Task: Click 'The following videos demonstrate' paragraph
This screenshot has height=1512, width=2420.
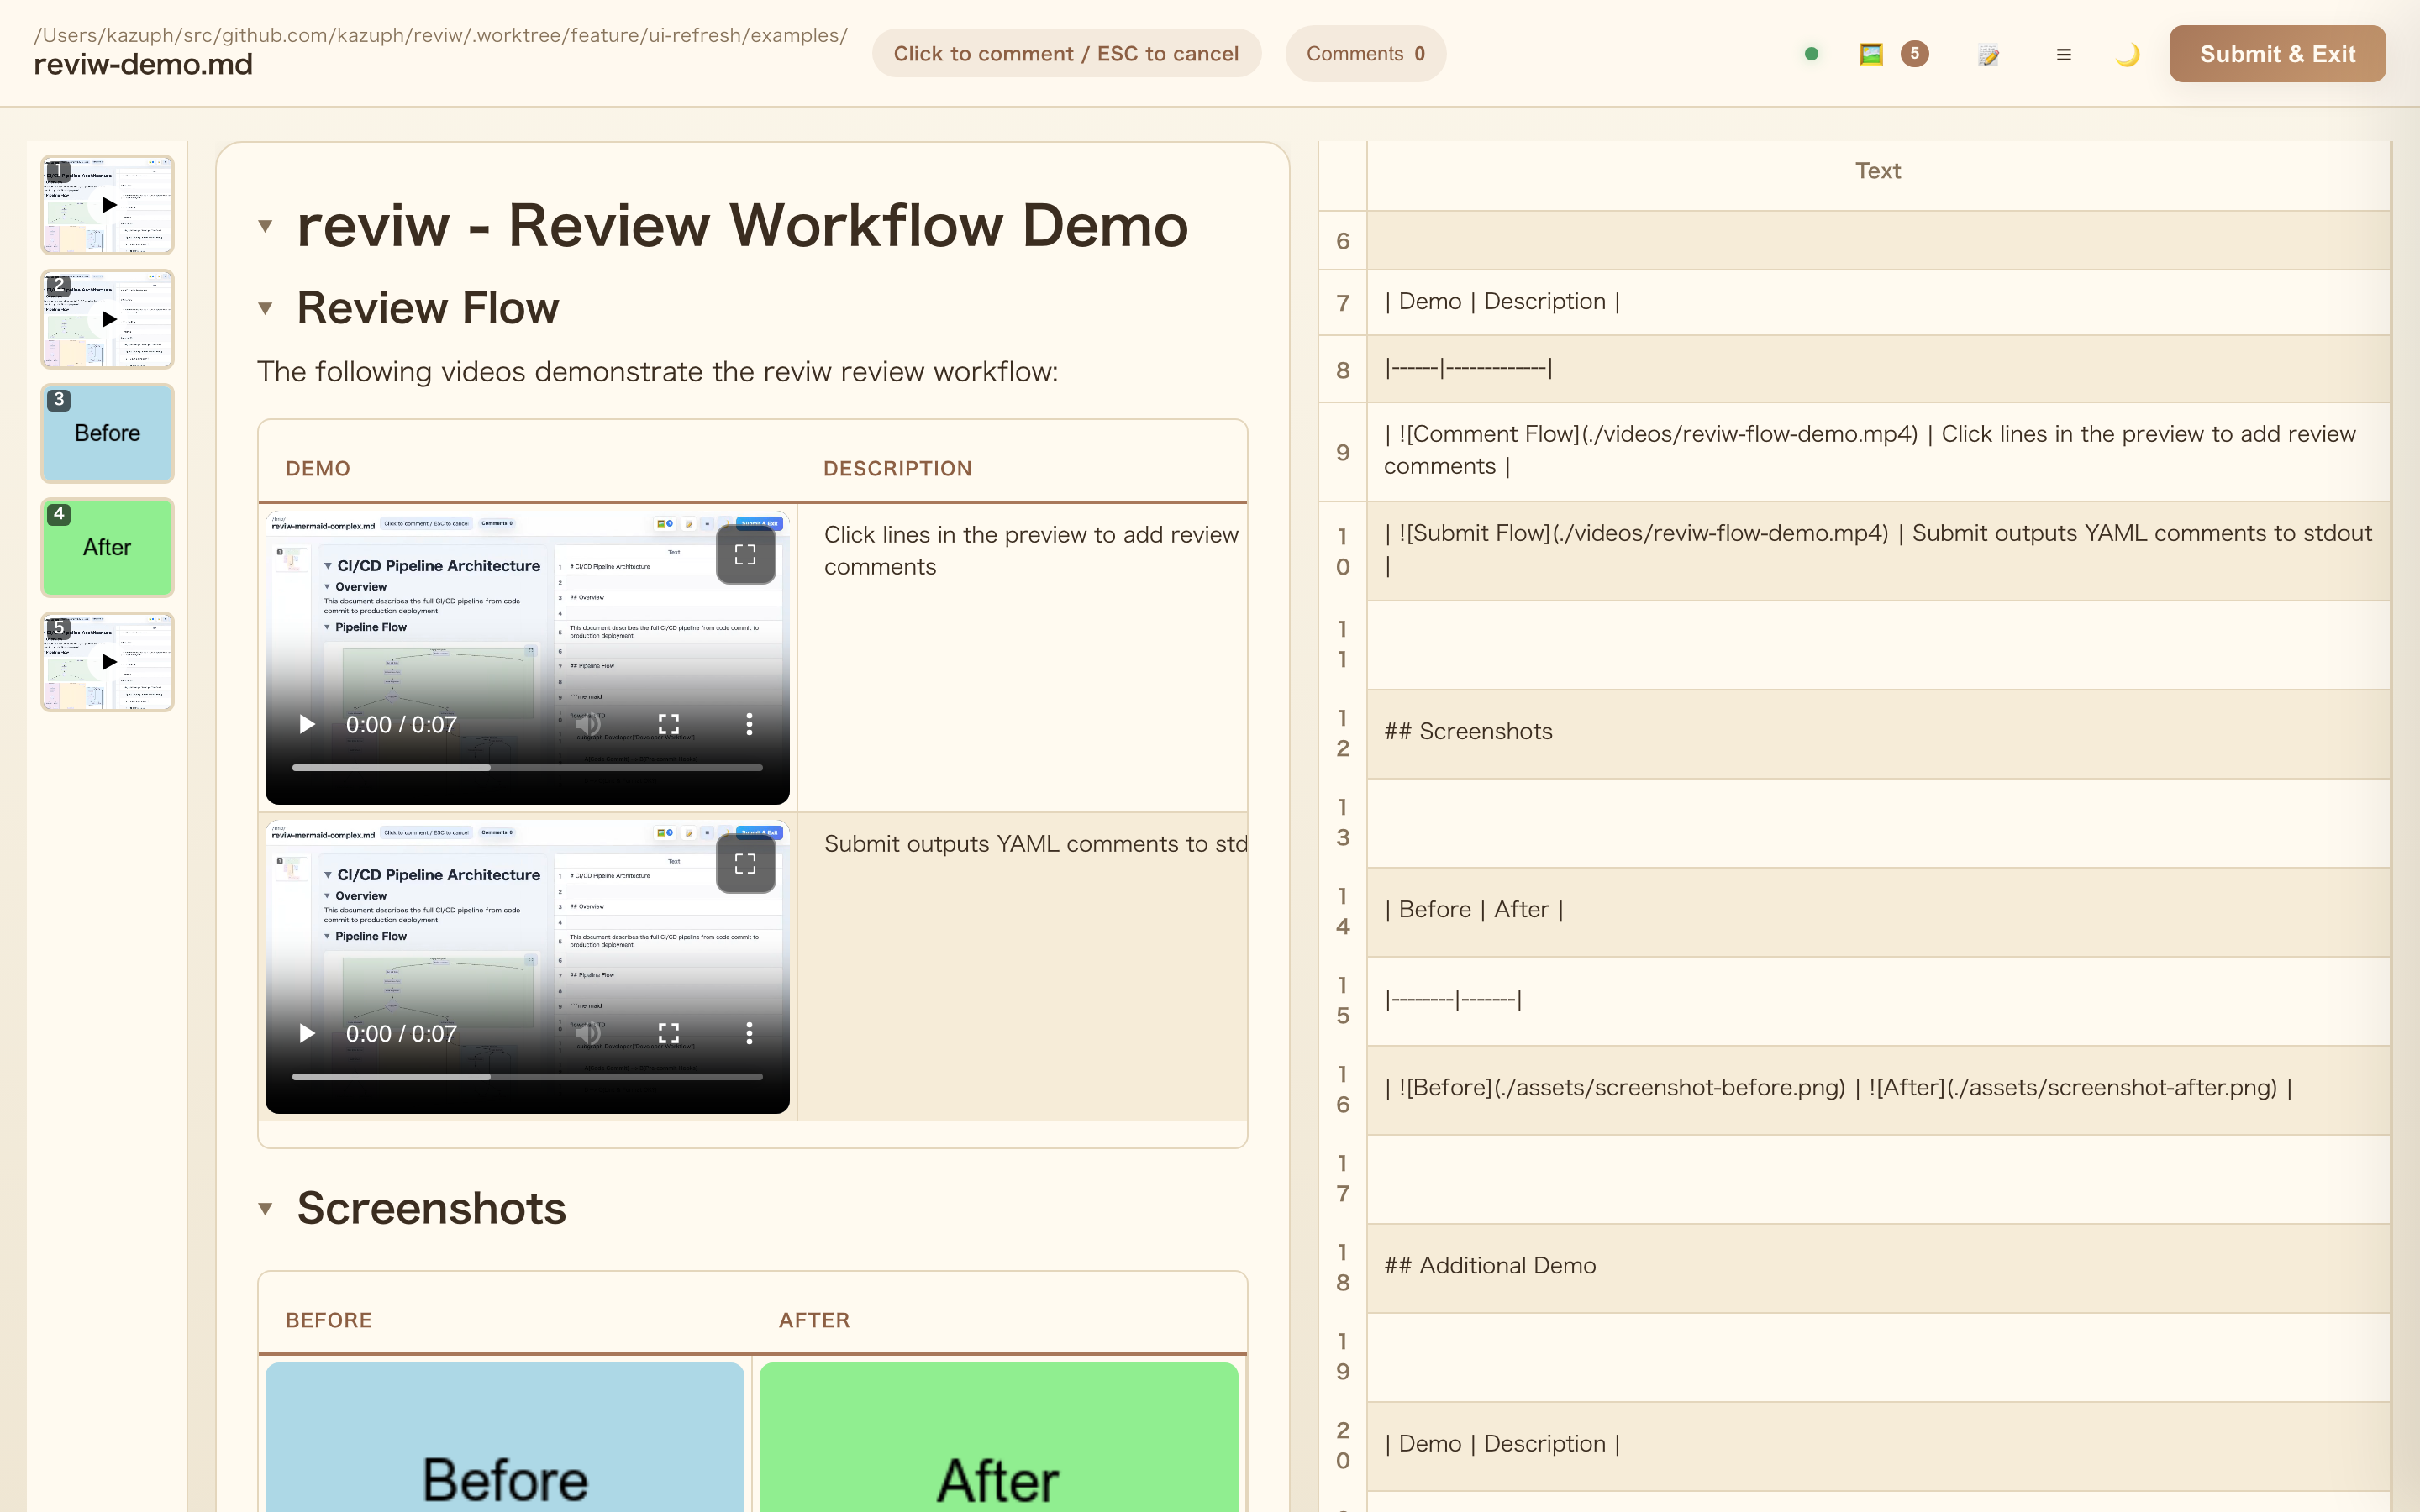Action: (x=657, y=372)
